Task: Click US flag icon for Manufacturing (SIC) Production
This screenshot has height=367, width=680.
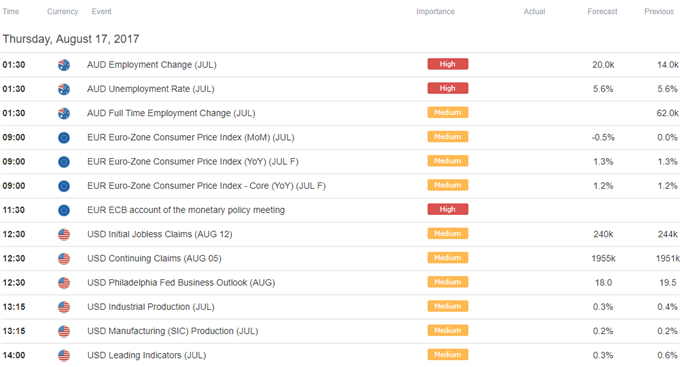Action: point(64,331)
